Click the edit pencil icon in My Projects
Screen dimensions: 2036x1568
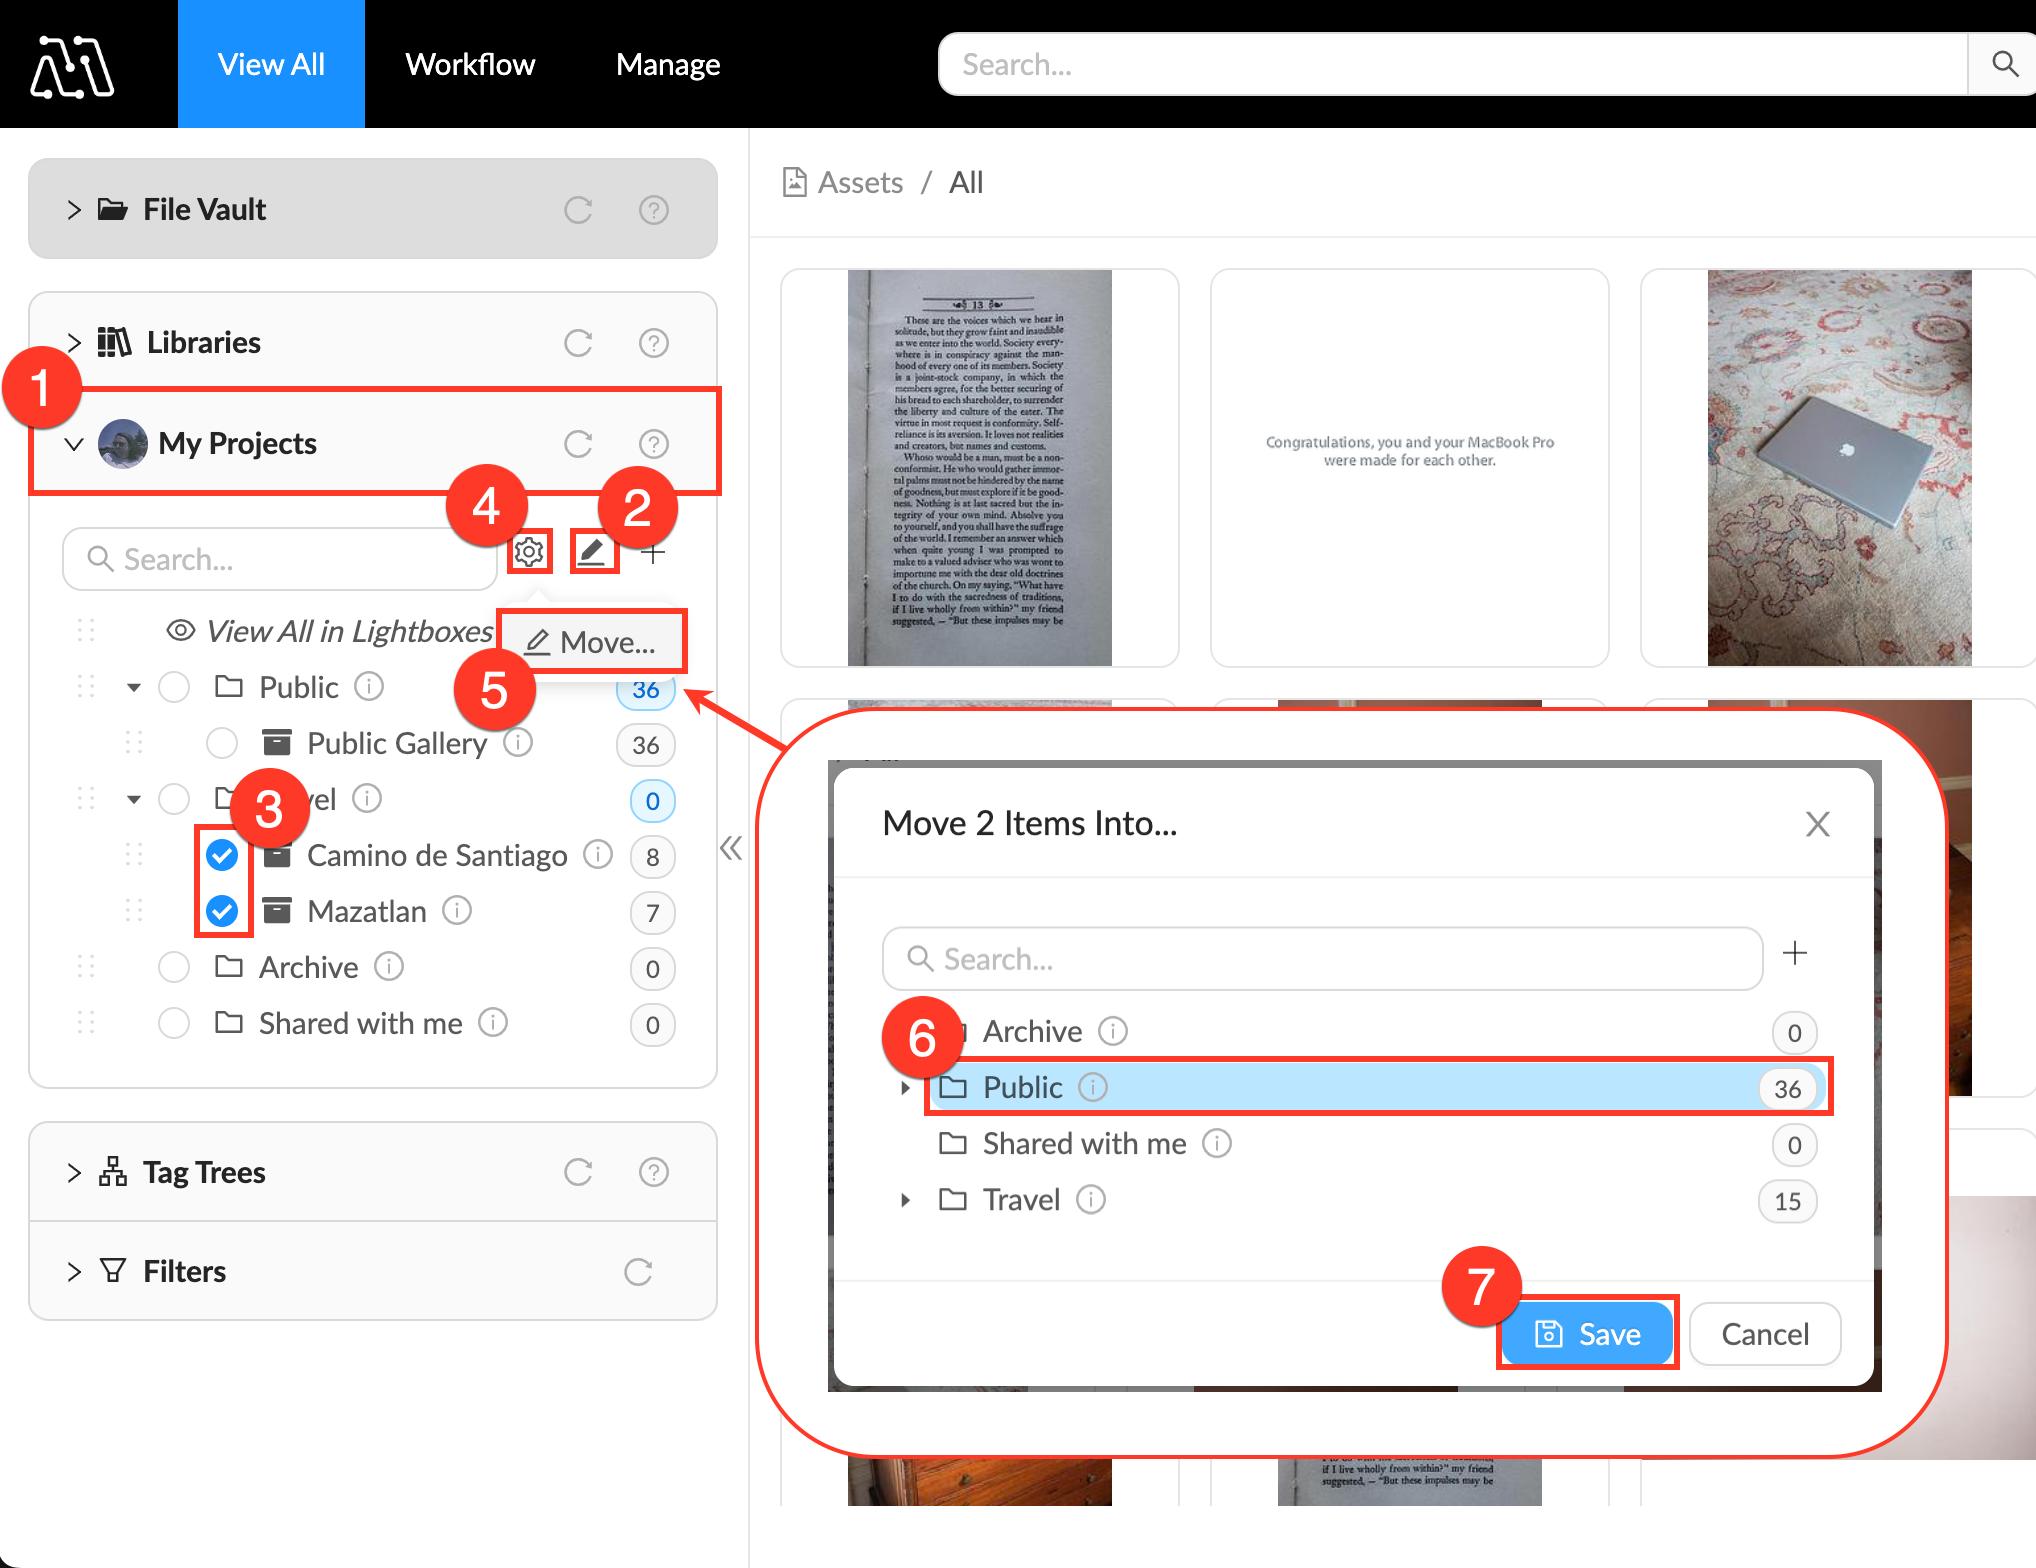pyautogui.click(x=593, y=551)
